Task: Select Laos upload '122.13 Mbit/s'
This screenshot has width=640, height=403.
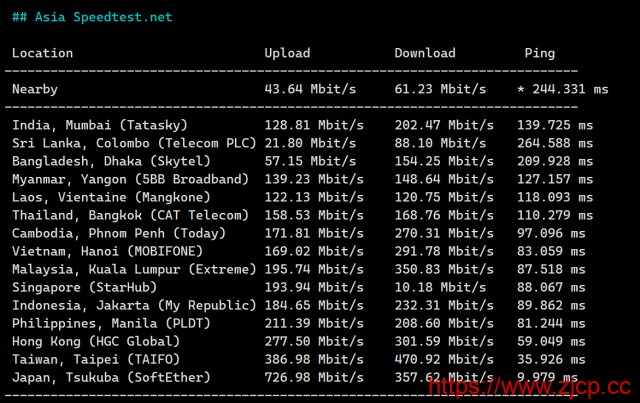Action: (314, 197)
